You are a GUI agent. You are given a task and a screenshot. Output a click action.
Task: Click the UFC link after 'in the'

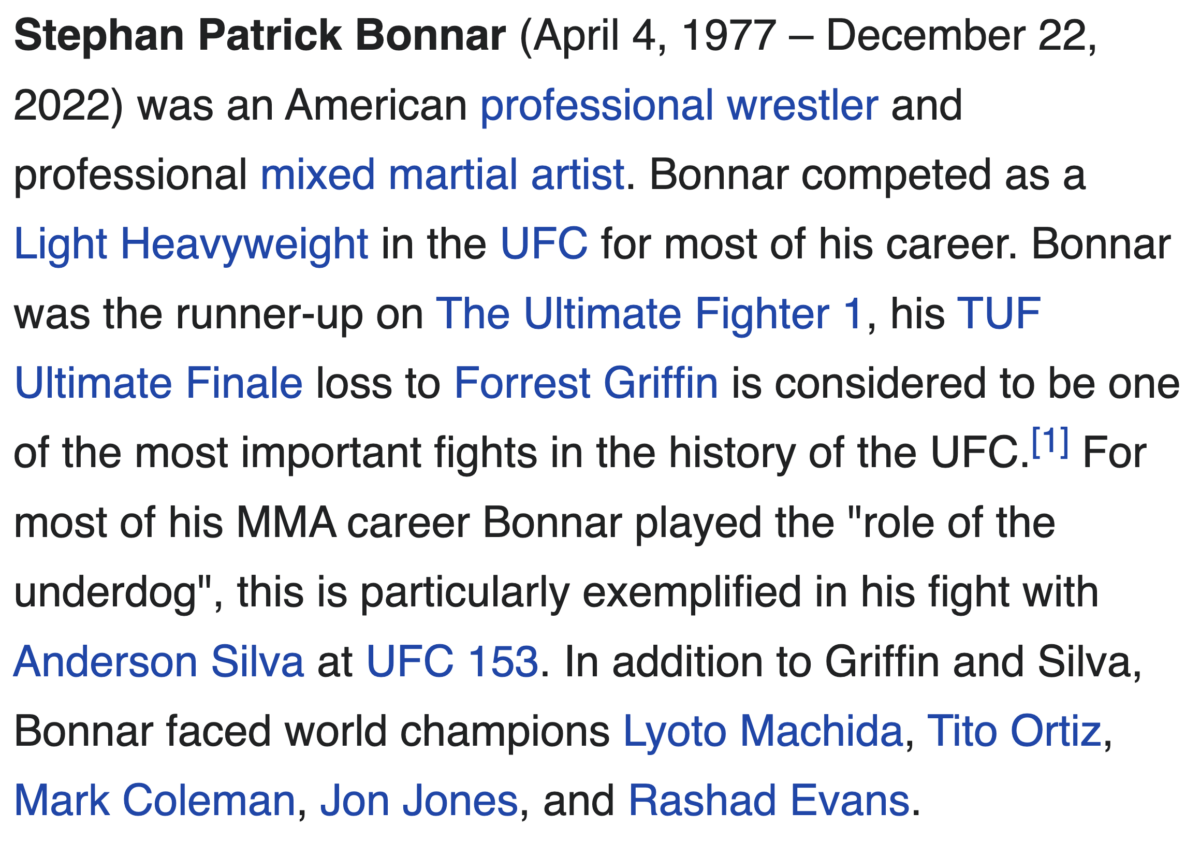coord(544,245)
